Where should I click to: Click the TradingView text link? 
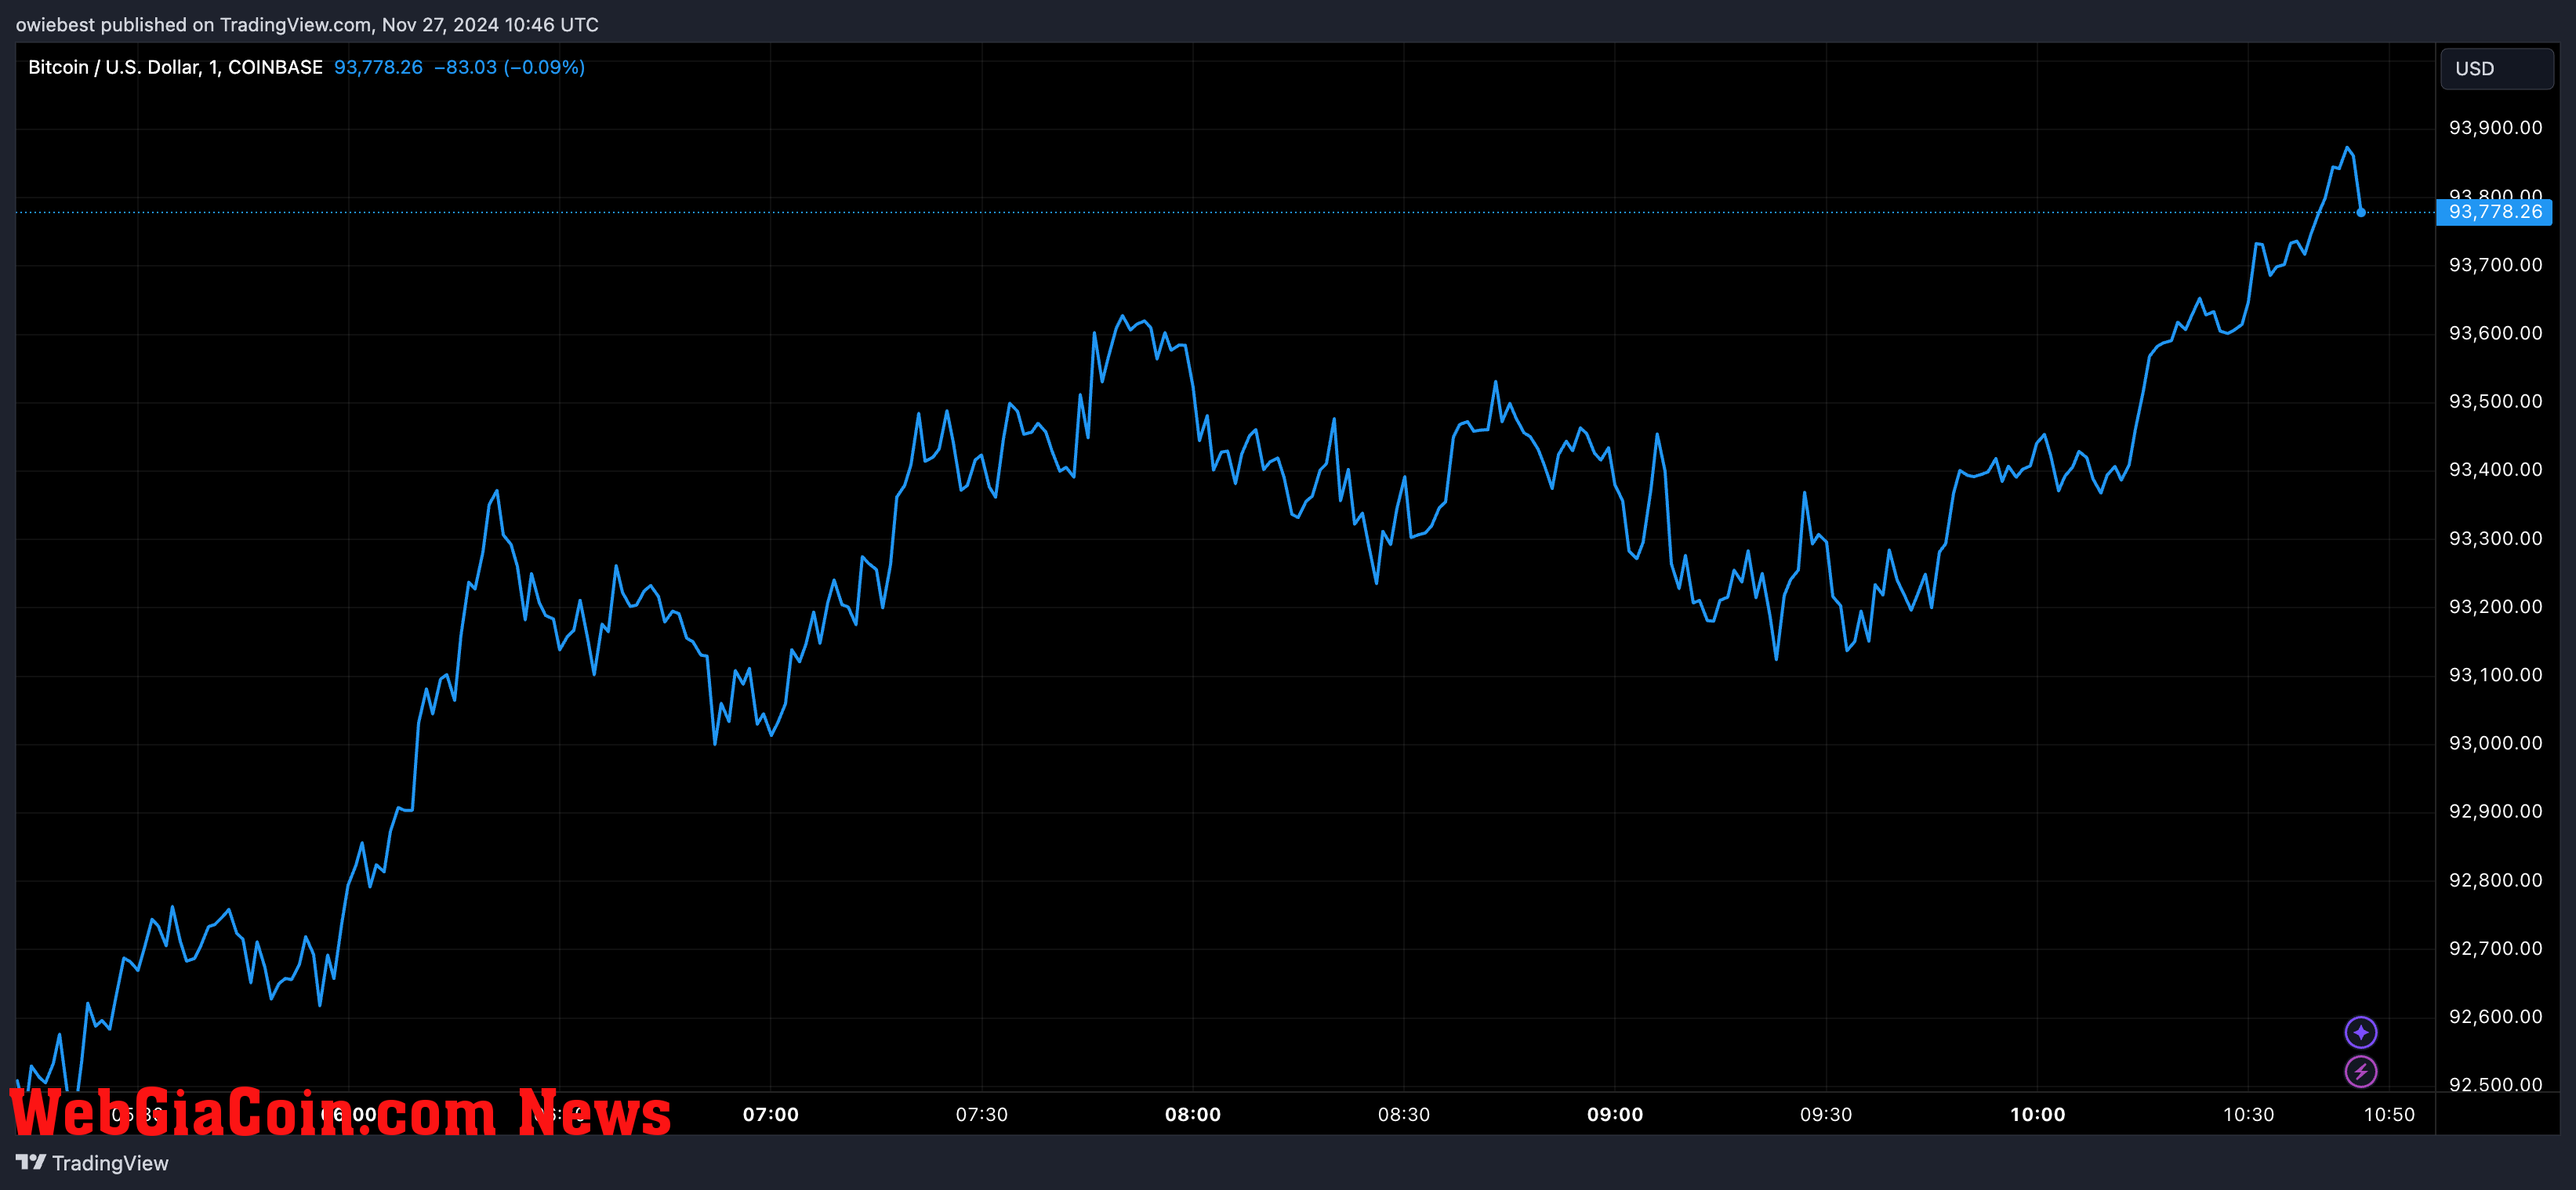pos(110,1163)
